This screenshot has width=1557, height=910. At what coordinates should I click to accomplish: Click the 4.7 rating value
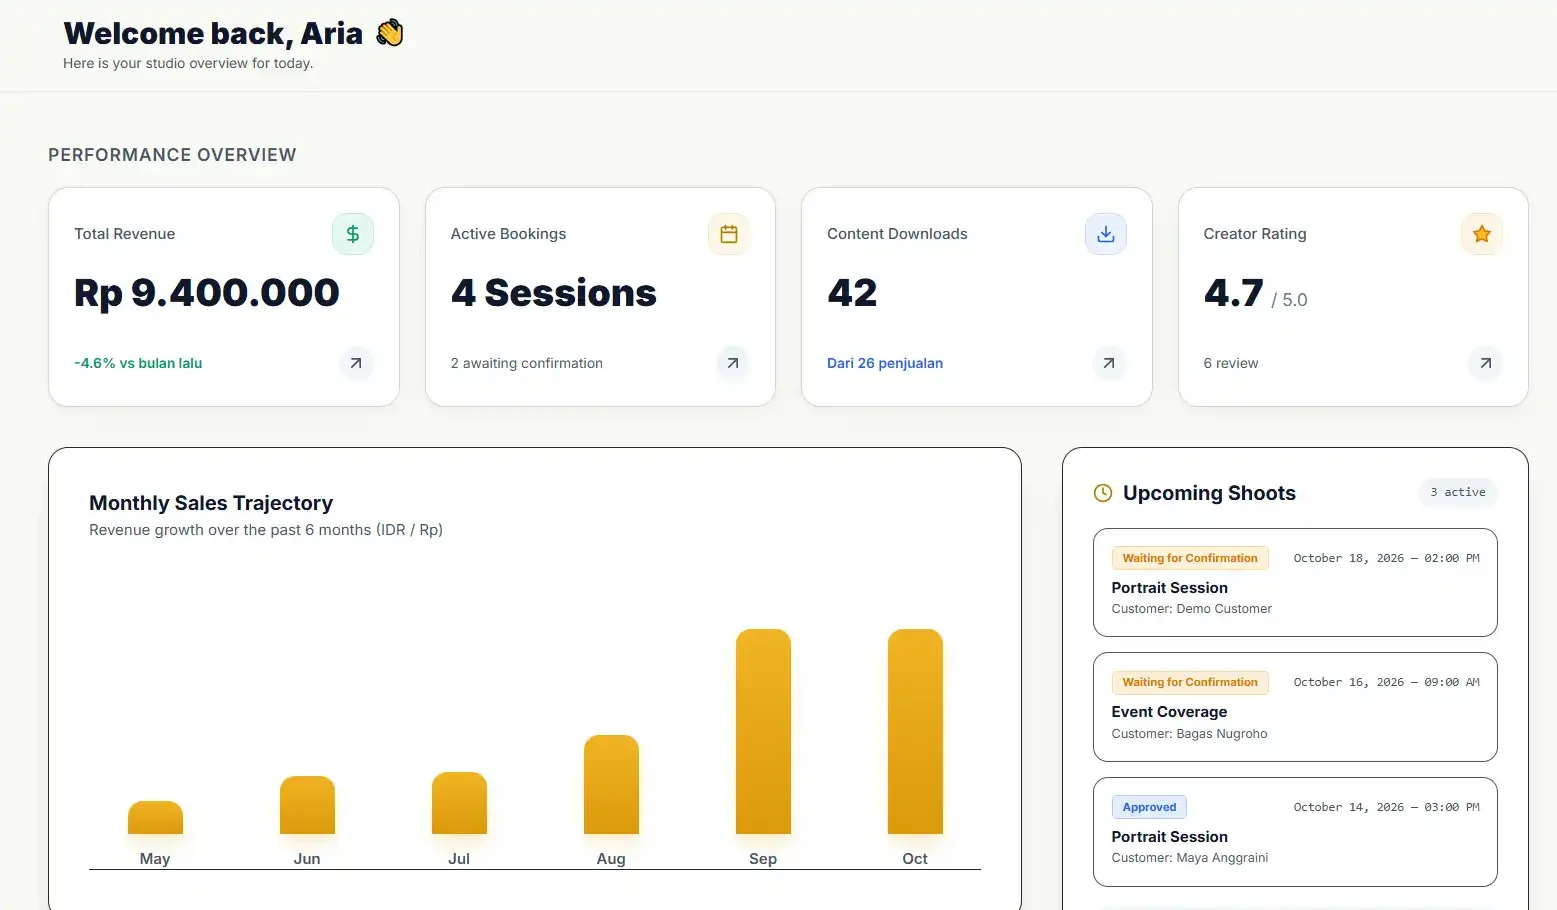1234,293
